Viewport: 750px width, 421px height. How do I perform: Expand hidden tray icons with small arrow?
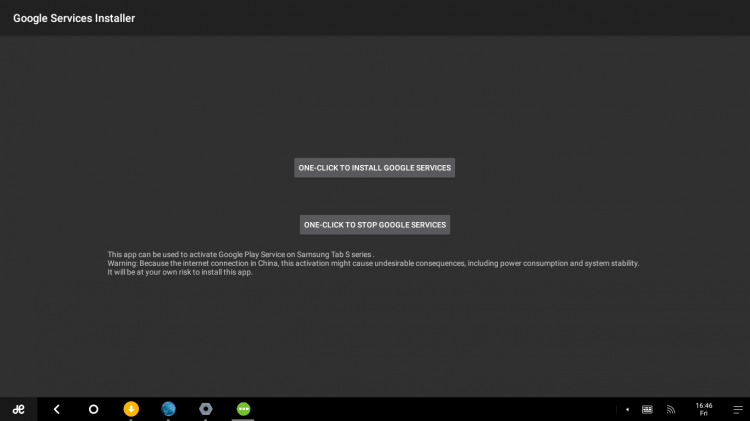click(627, 409)
